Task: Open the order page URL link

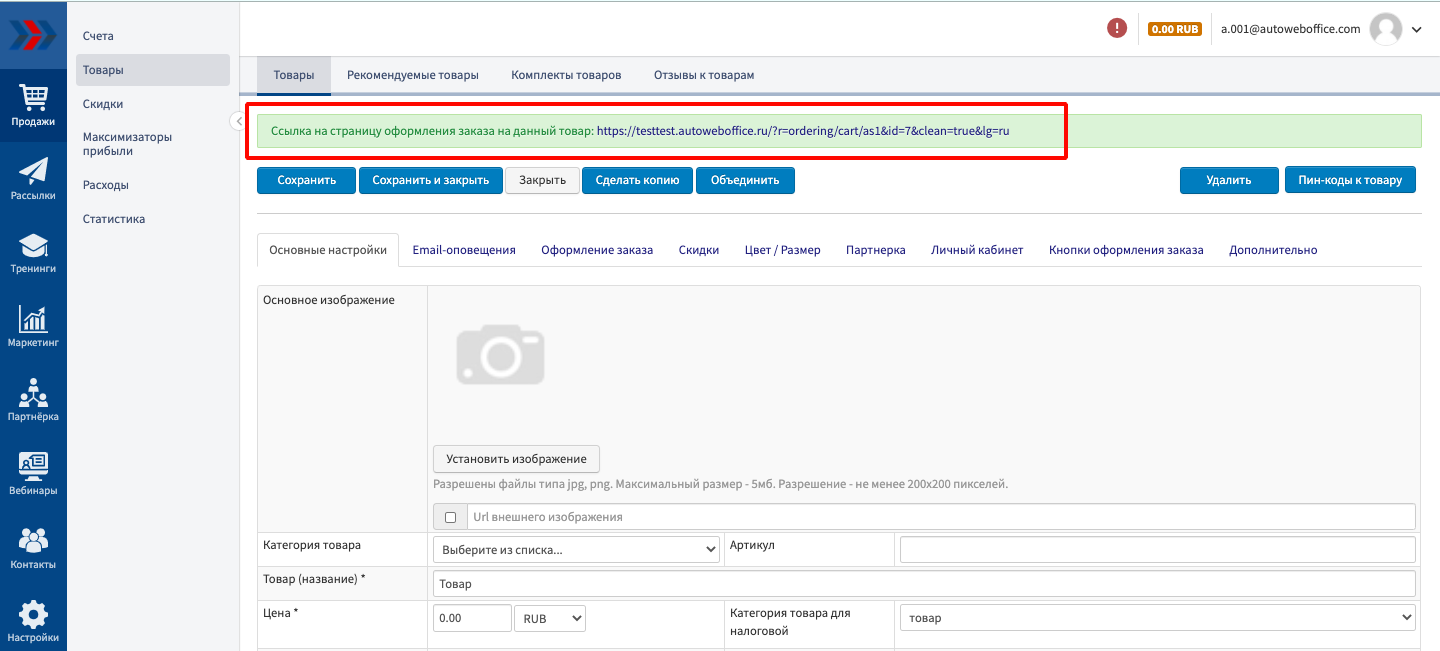Action: coord(803,131)
